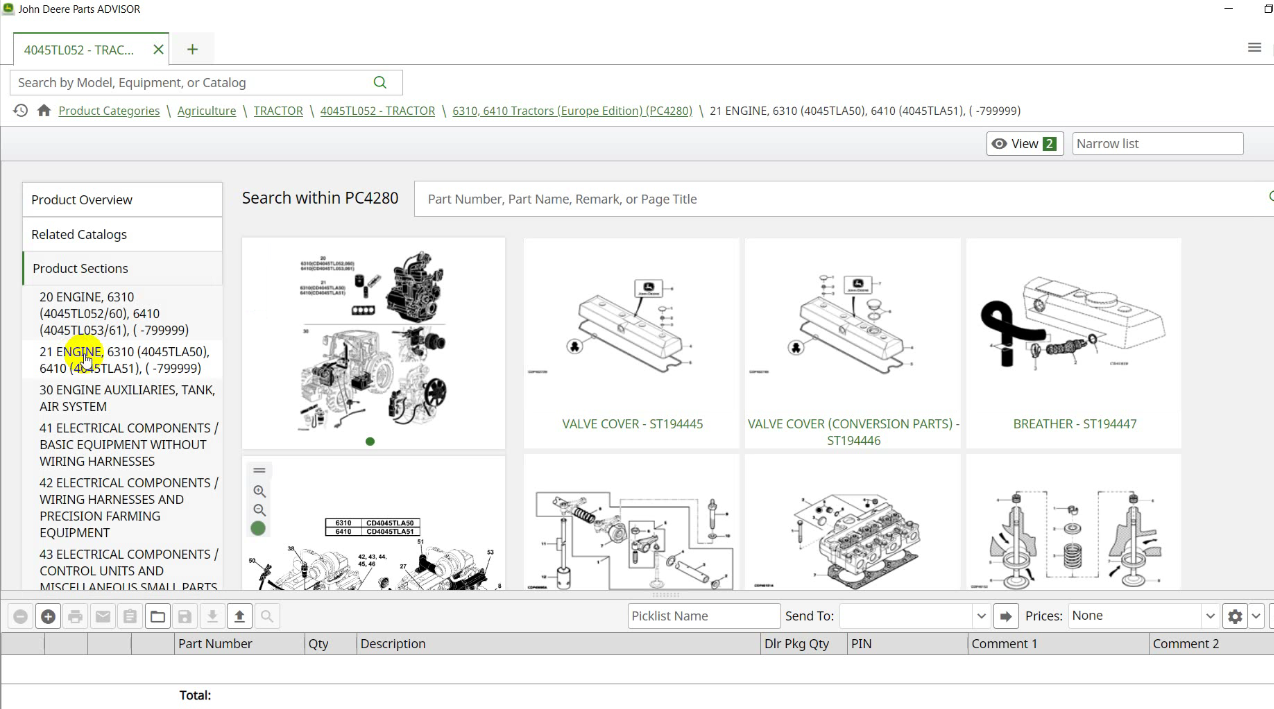Viewport: 1274px width, 709px height.
Task: Open the history clock icon in the breadcrumb
Action: (x=20, y=111)
